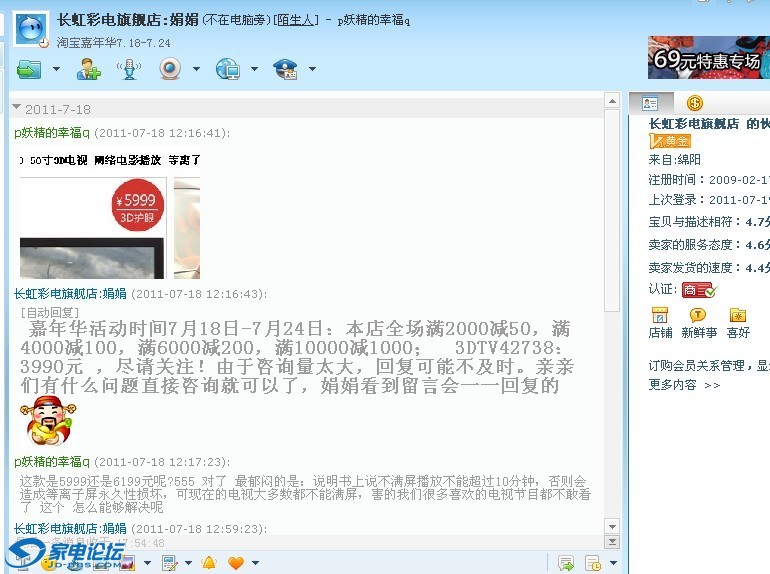Collapse the 2011-7-18 date group
The width and height of the screenshot is (770, 574).
pyautogui.click(x=17, y=108)
